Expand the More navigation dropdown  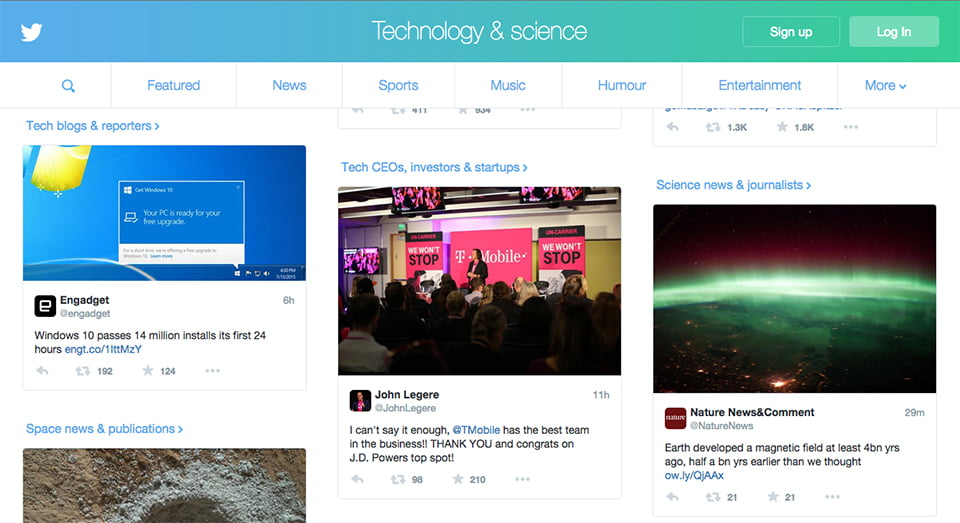coord(885,86)
